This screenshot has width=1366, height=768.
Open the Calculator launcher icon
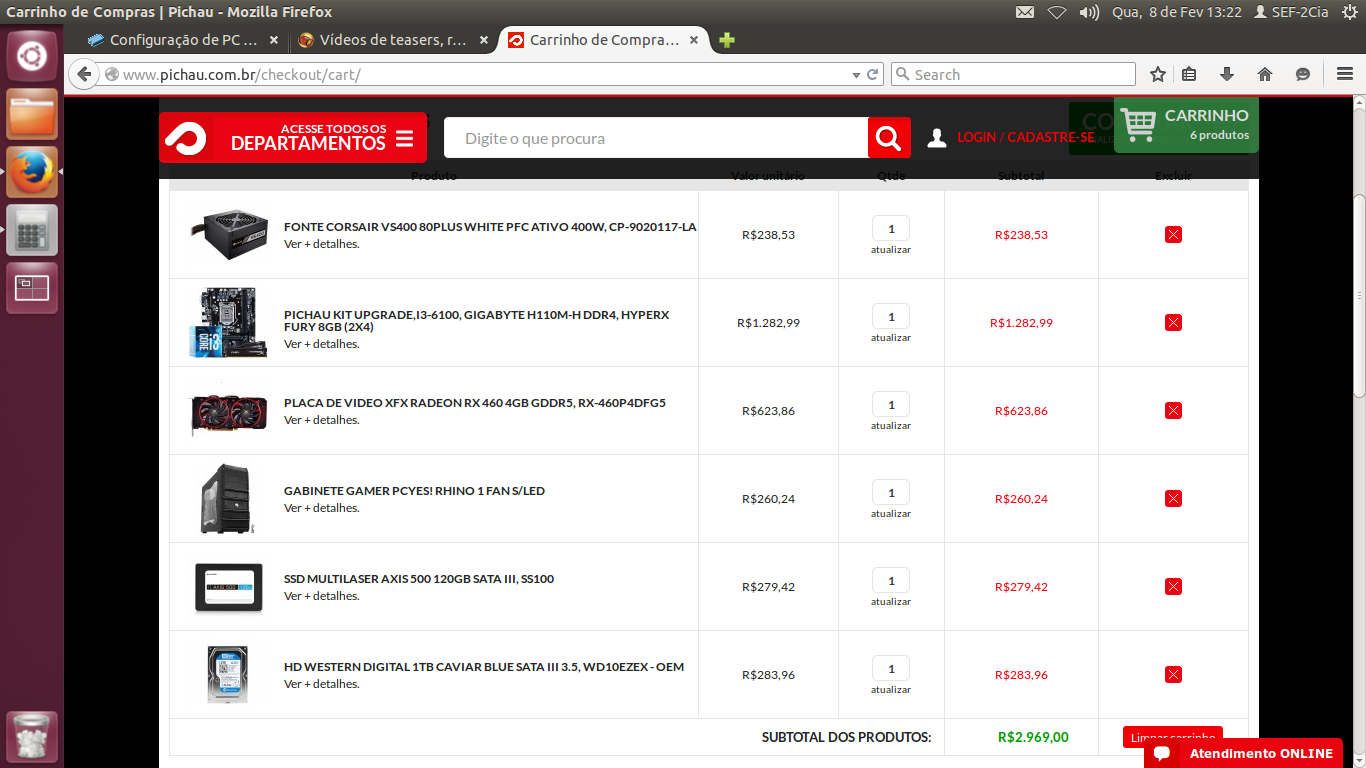32,230
